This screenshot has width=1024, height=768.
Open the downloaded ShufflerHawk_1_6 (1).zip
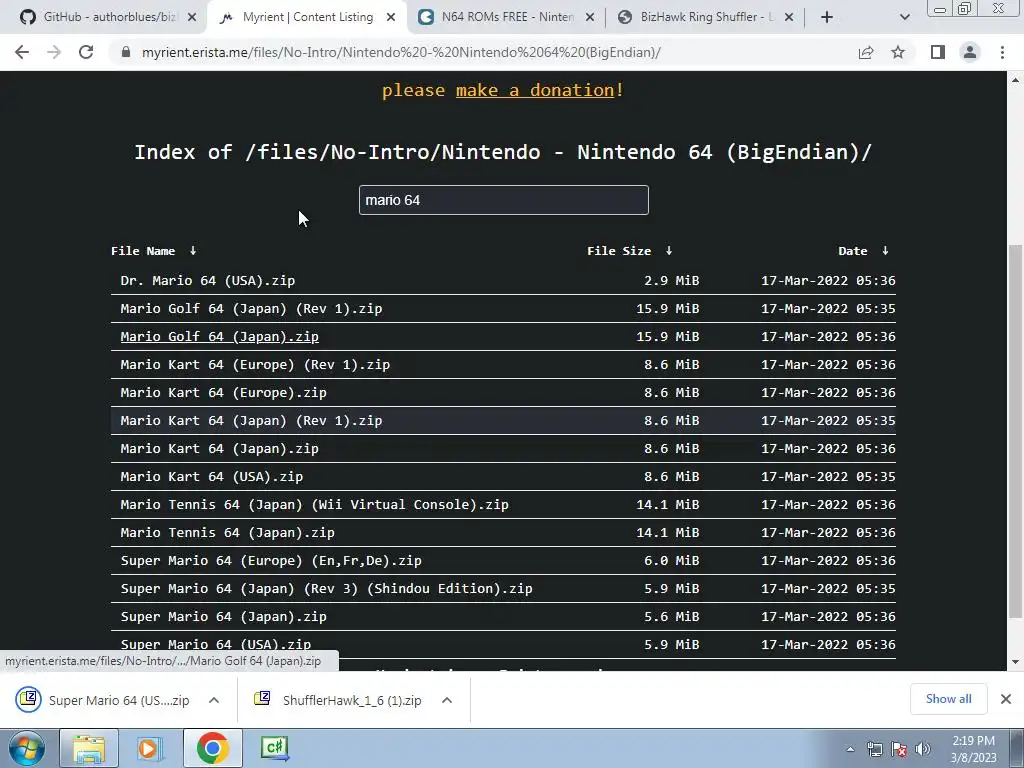(338, 700)
